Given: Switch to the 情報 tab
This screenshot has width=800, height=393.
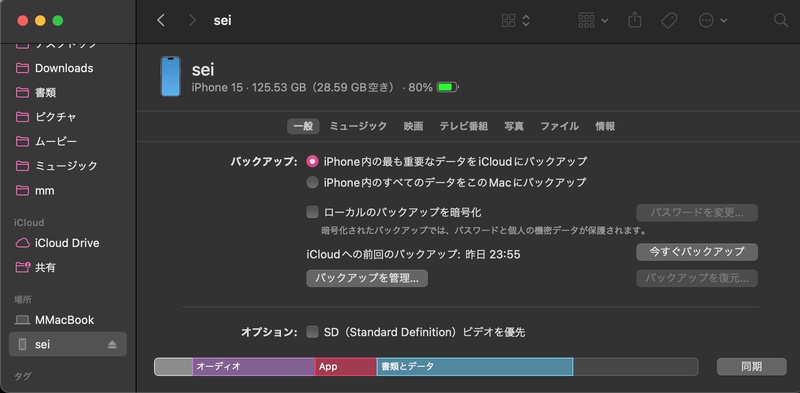Looking at the screenshot, I should coord(605,126).
